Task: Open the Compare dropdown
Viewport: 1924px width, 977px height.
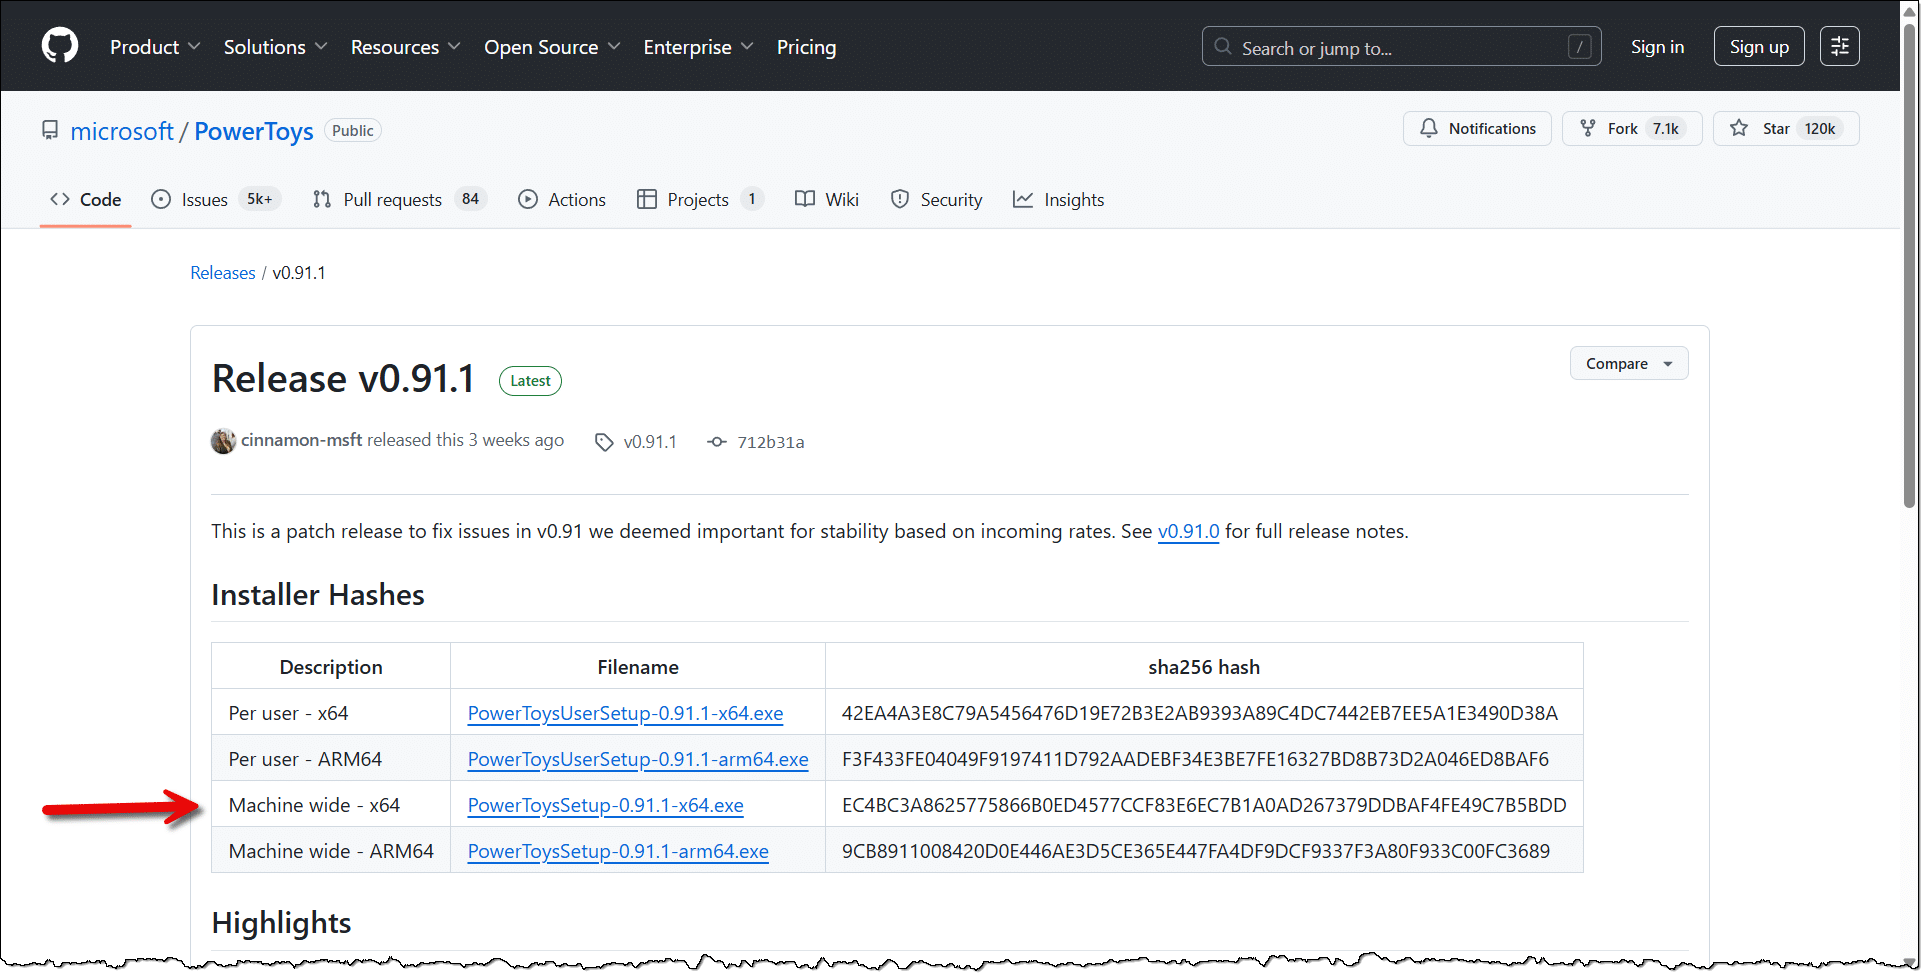Action: (x=1629, y=364)
